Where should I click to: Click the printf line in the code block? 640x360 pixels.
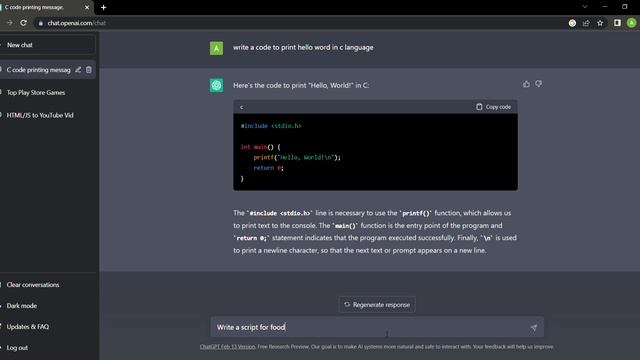click(297, 158)
